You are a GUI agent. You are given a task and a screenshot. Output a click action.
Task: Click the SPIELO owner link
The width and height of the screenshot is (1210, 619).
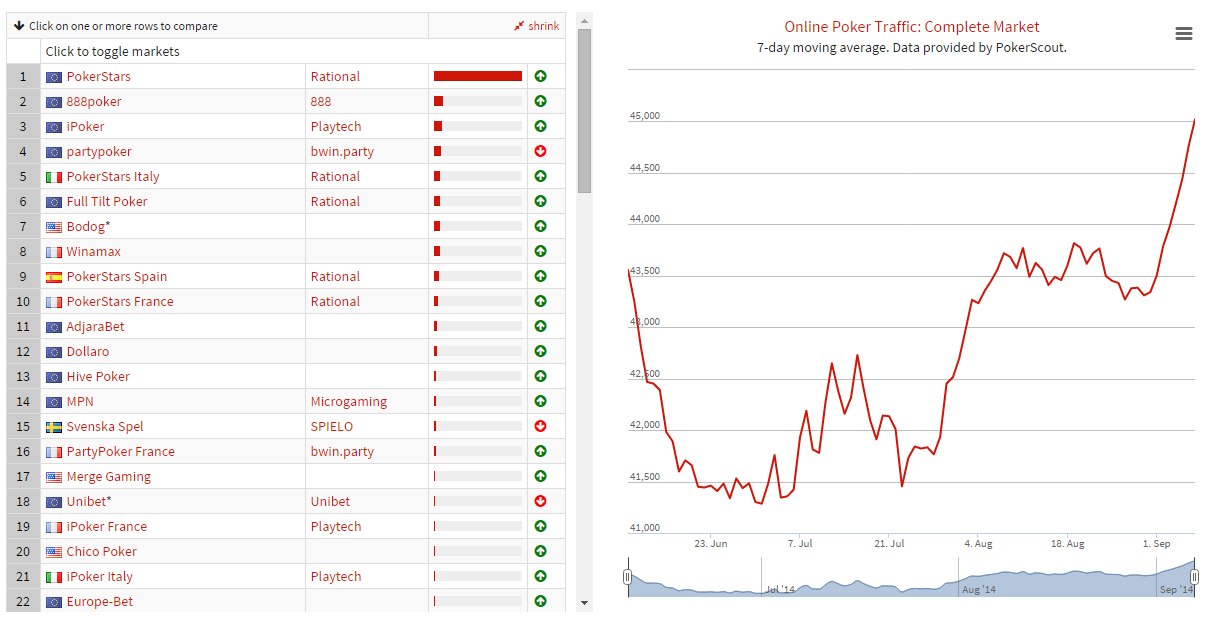pos(331,426)
